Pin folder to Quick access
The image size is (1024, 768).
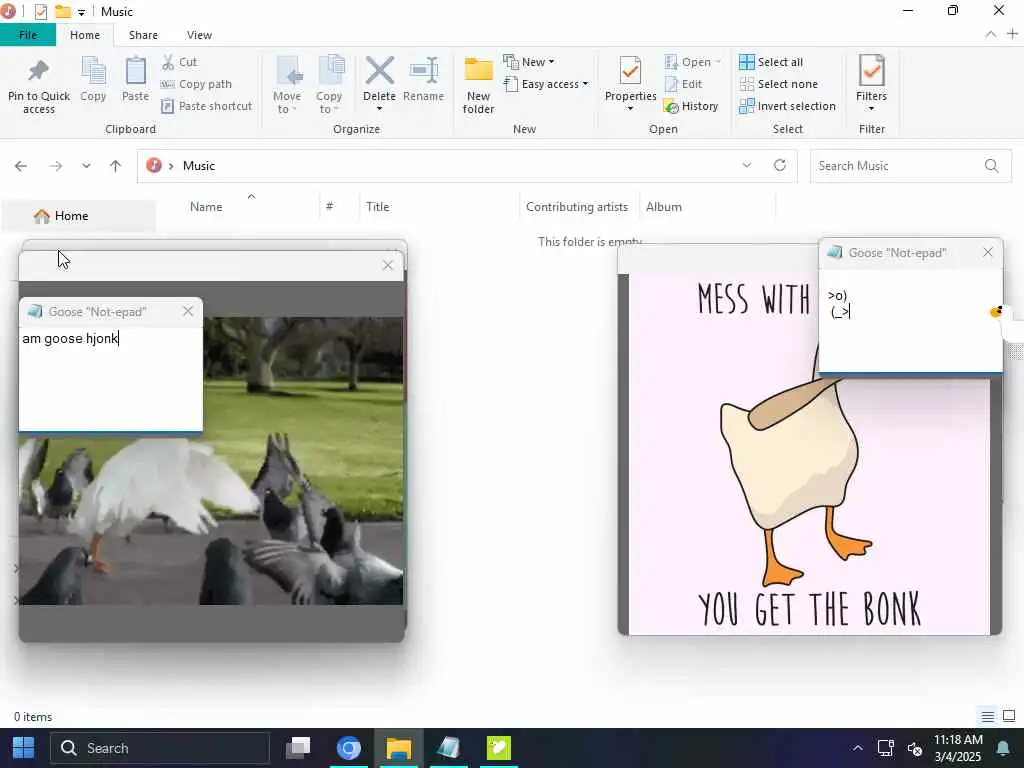pos(39,86)
